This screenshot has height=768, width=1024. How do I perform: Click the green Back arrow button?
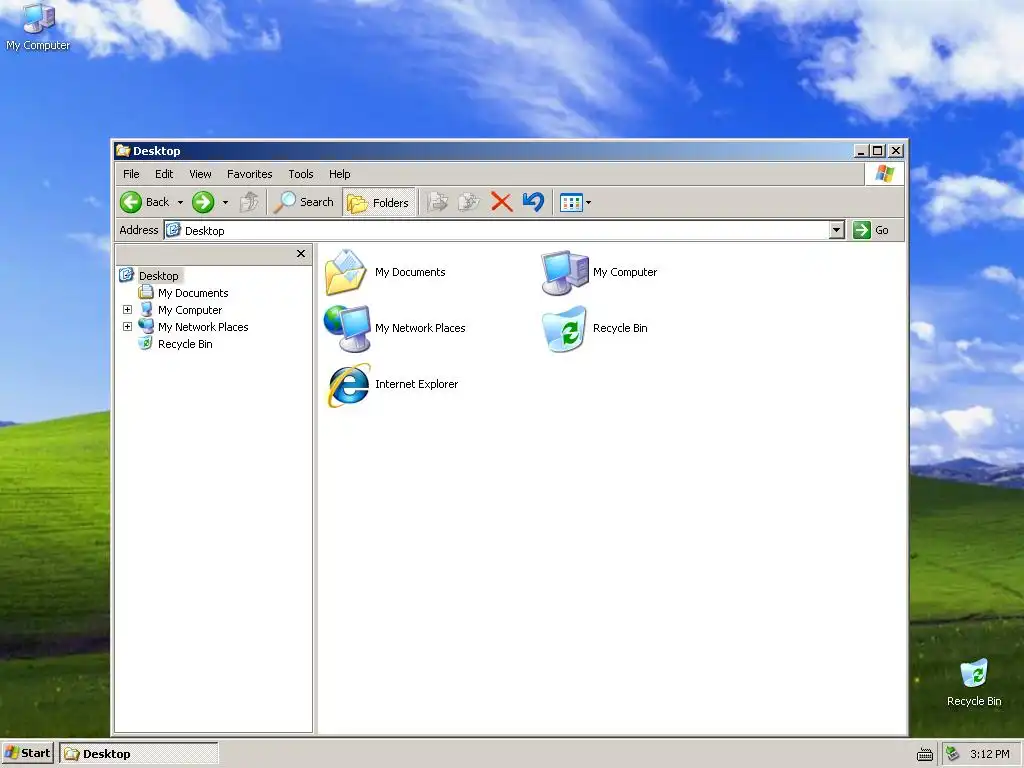pos(131,202)
